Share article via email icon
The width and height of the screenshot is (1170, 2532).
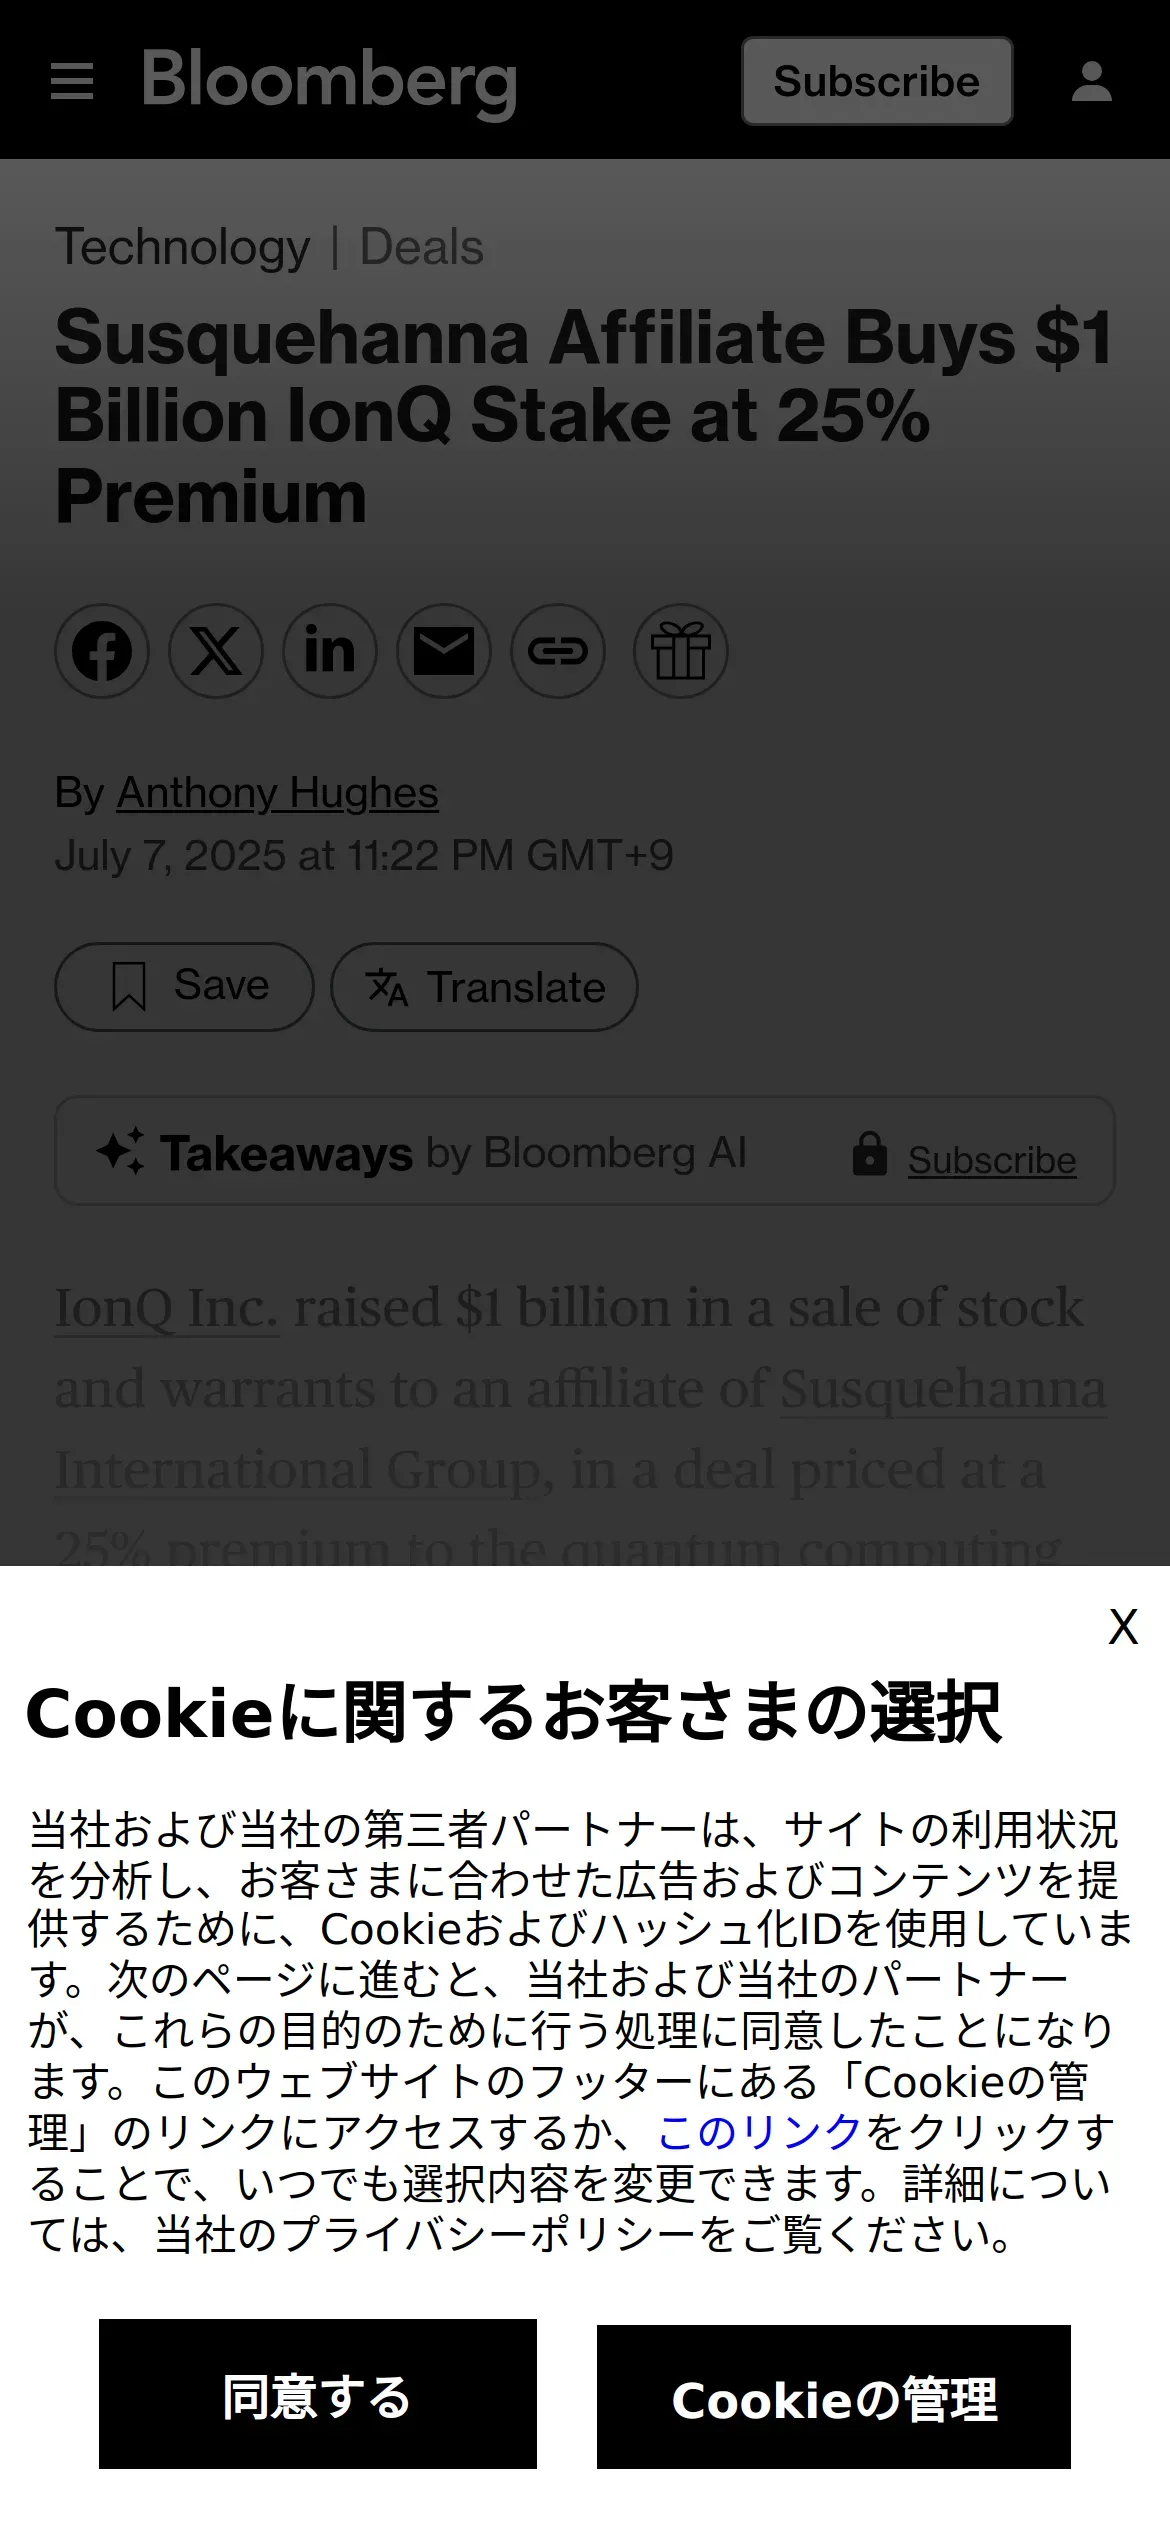[444, 651]
